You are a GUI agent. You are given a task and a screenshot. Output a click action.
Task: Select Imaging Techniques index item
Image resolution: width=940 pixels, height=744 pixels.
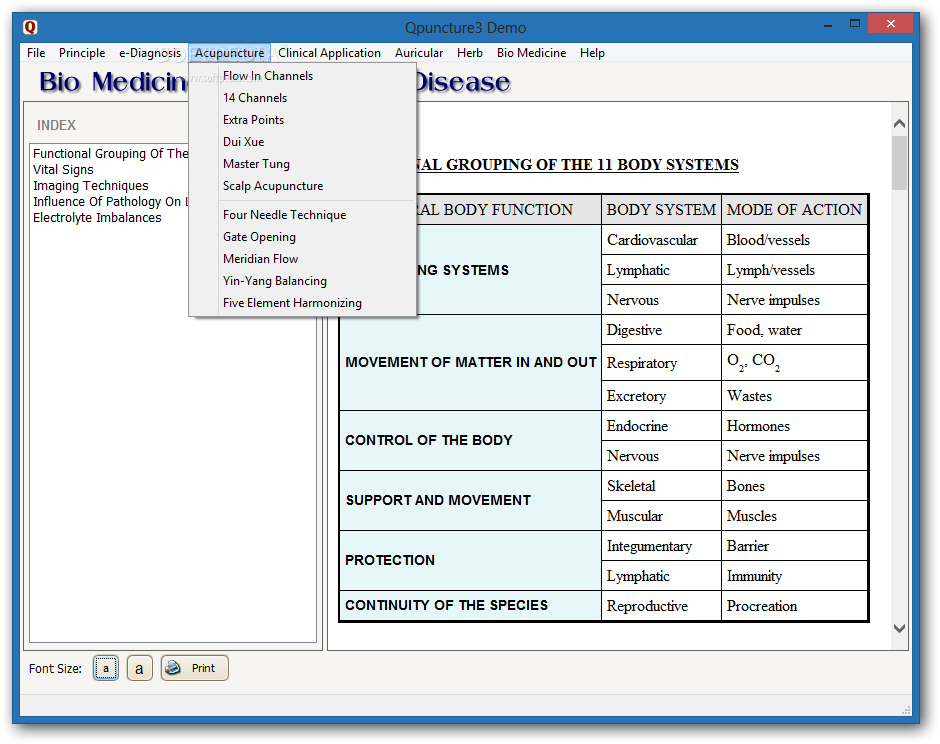91,186
